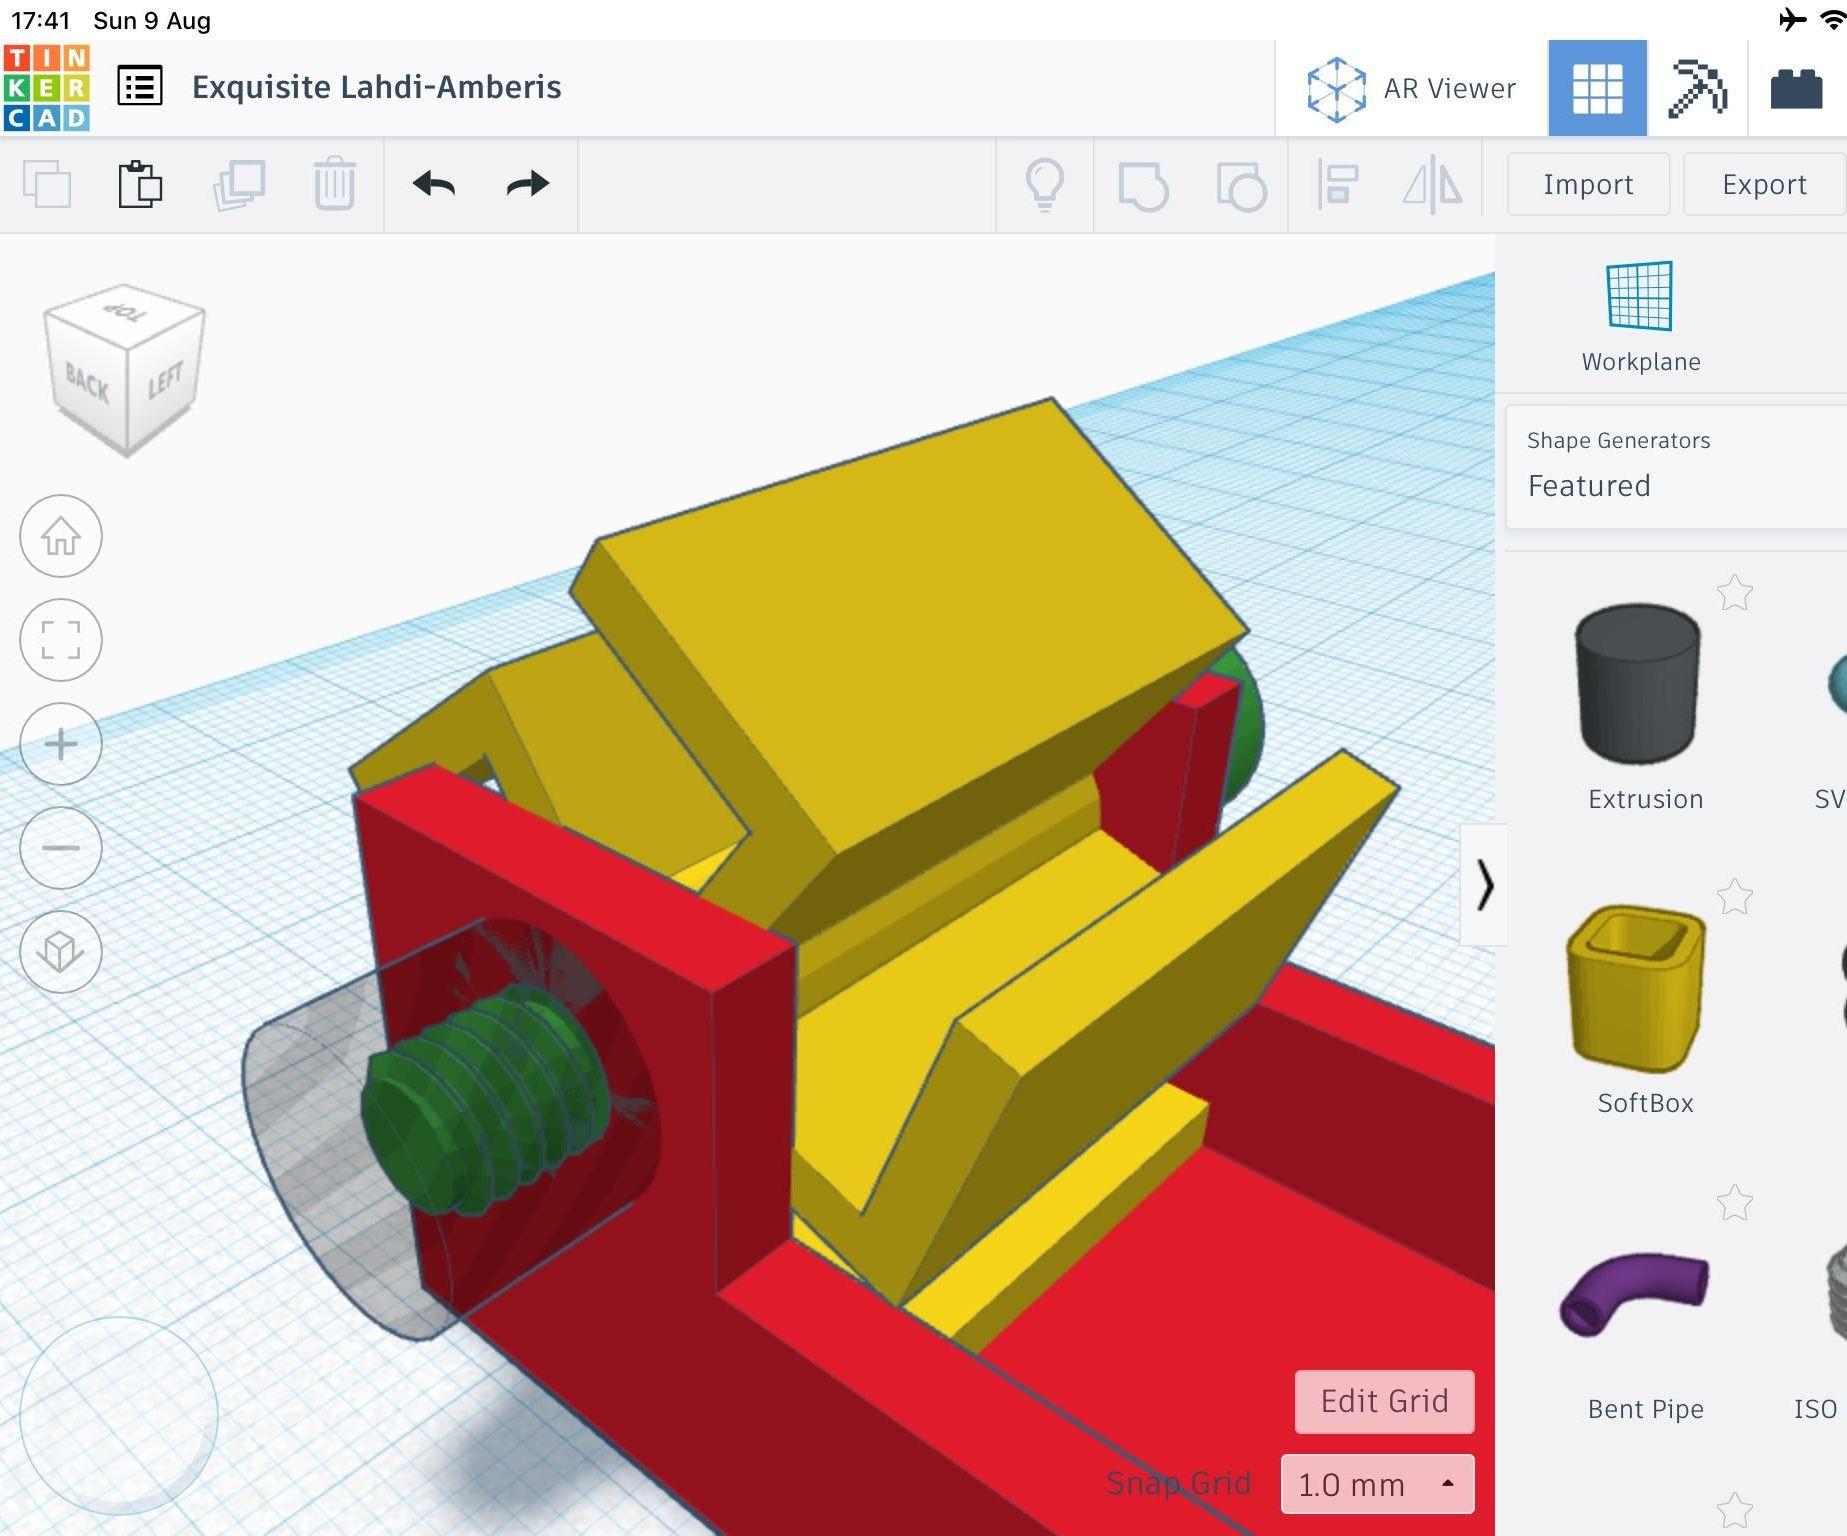The image size is (1847, 1536).
Task: Click the Mirror (flip) tool icon
Action: pyautogui.click(x=1432, y=185)
